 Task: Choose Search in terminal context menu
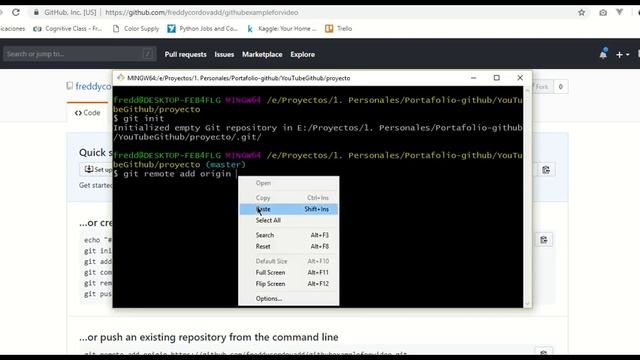click(x=288, y=235)
